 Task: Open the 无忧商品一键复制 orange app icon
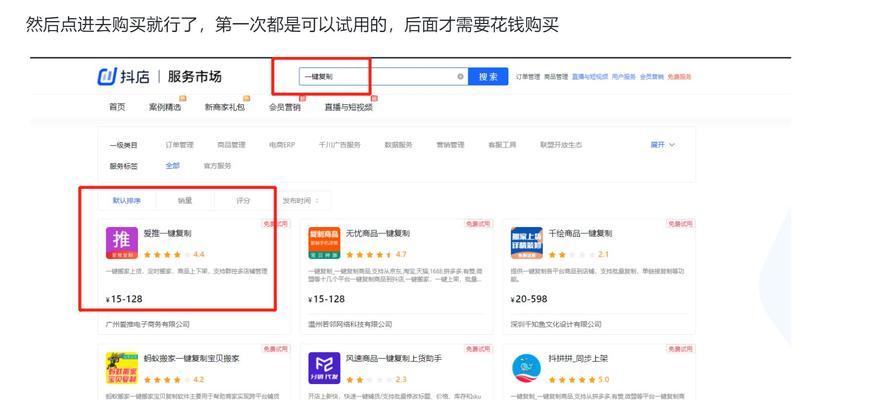pyautogui.click(x=324, y=243)
